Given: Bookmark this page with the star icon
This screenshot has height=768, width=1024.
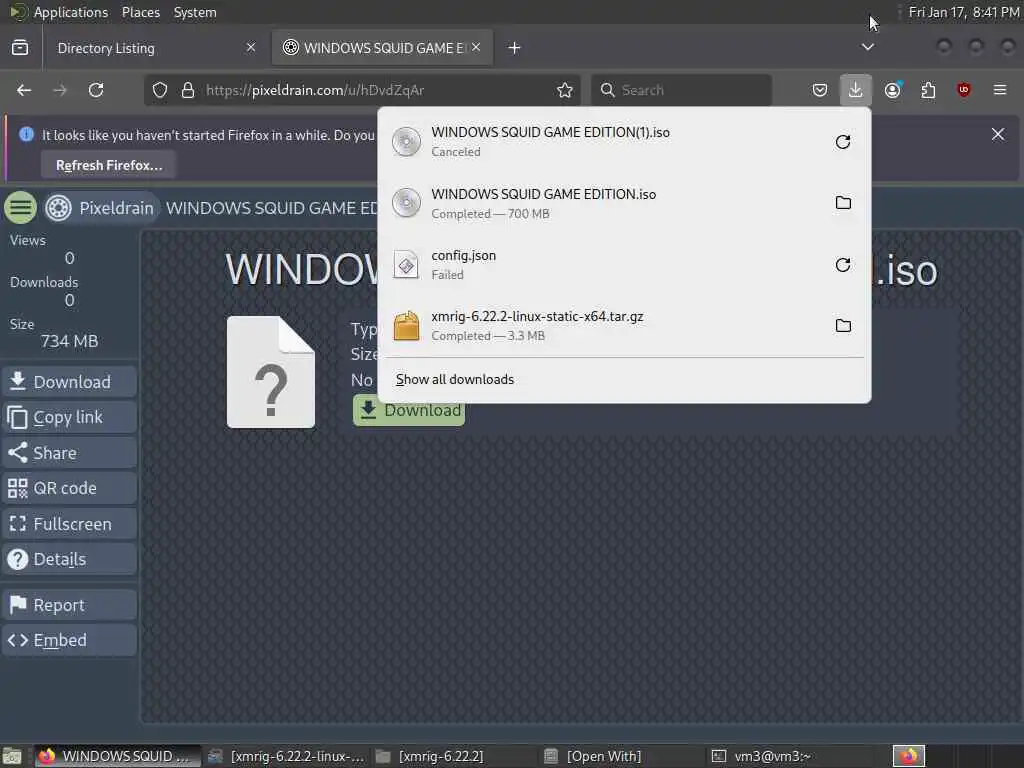Looking at the screenshot, I should [x=565, y=90].
